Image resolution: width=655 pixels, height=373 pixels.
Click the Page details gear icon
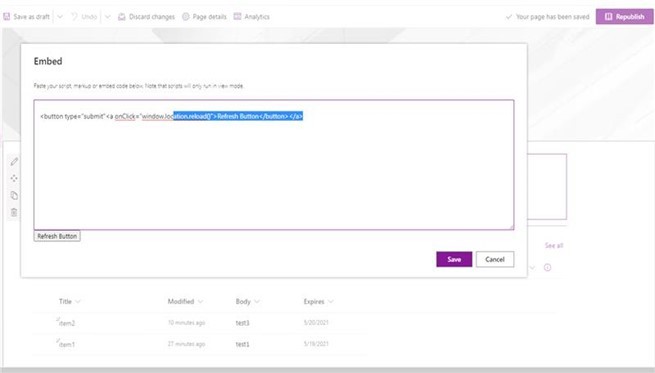tap(185, 17)
